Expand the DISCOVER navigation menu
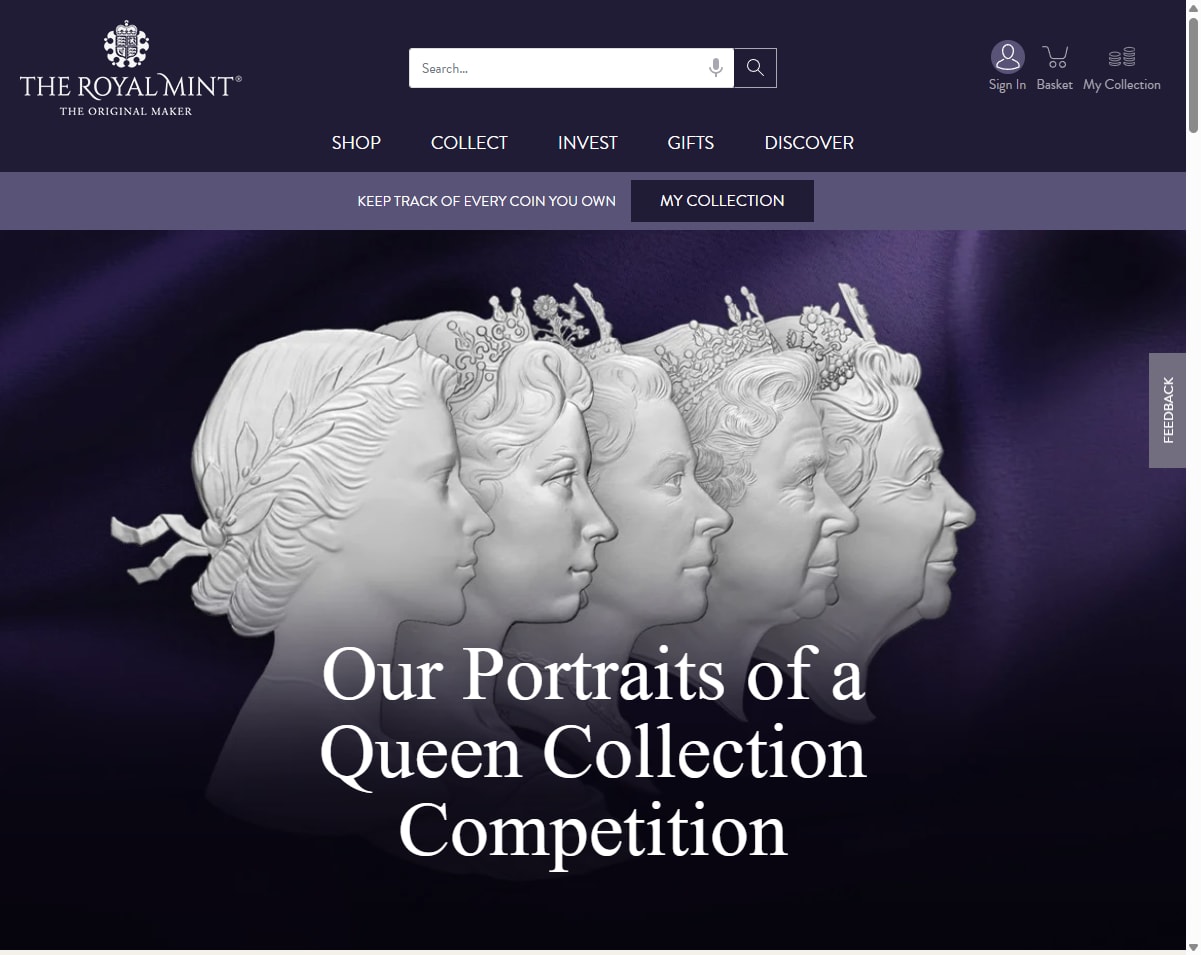 click(809, 143)
